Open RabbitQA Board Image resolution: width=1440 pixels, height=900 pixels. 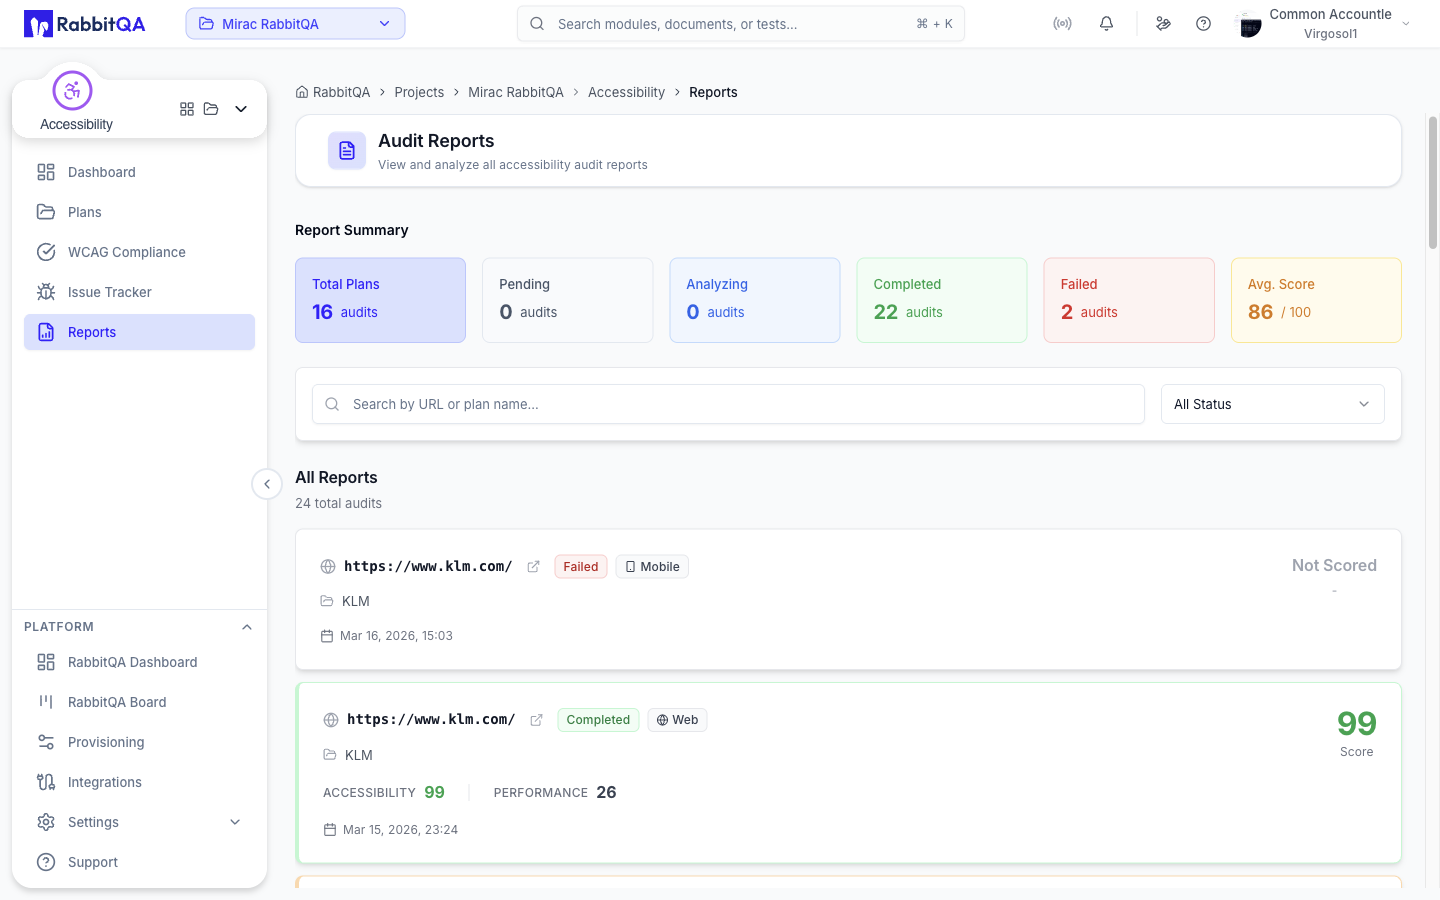coord(139,702)
